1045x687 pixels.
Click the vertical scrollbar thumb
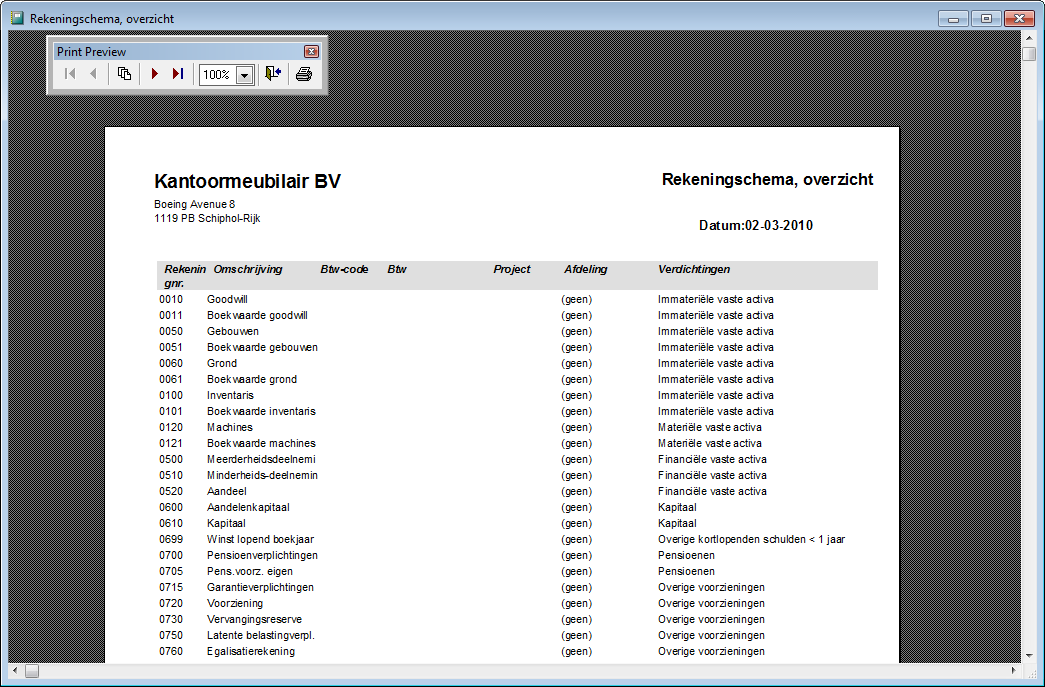1029,54
